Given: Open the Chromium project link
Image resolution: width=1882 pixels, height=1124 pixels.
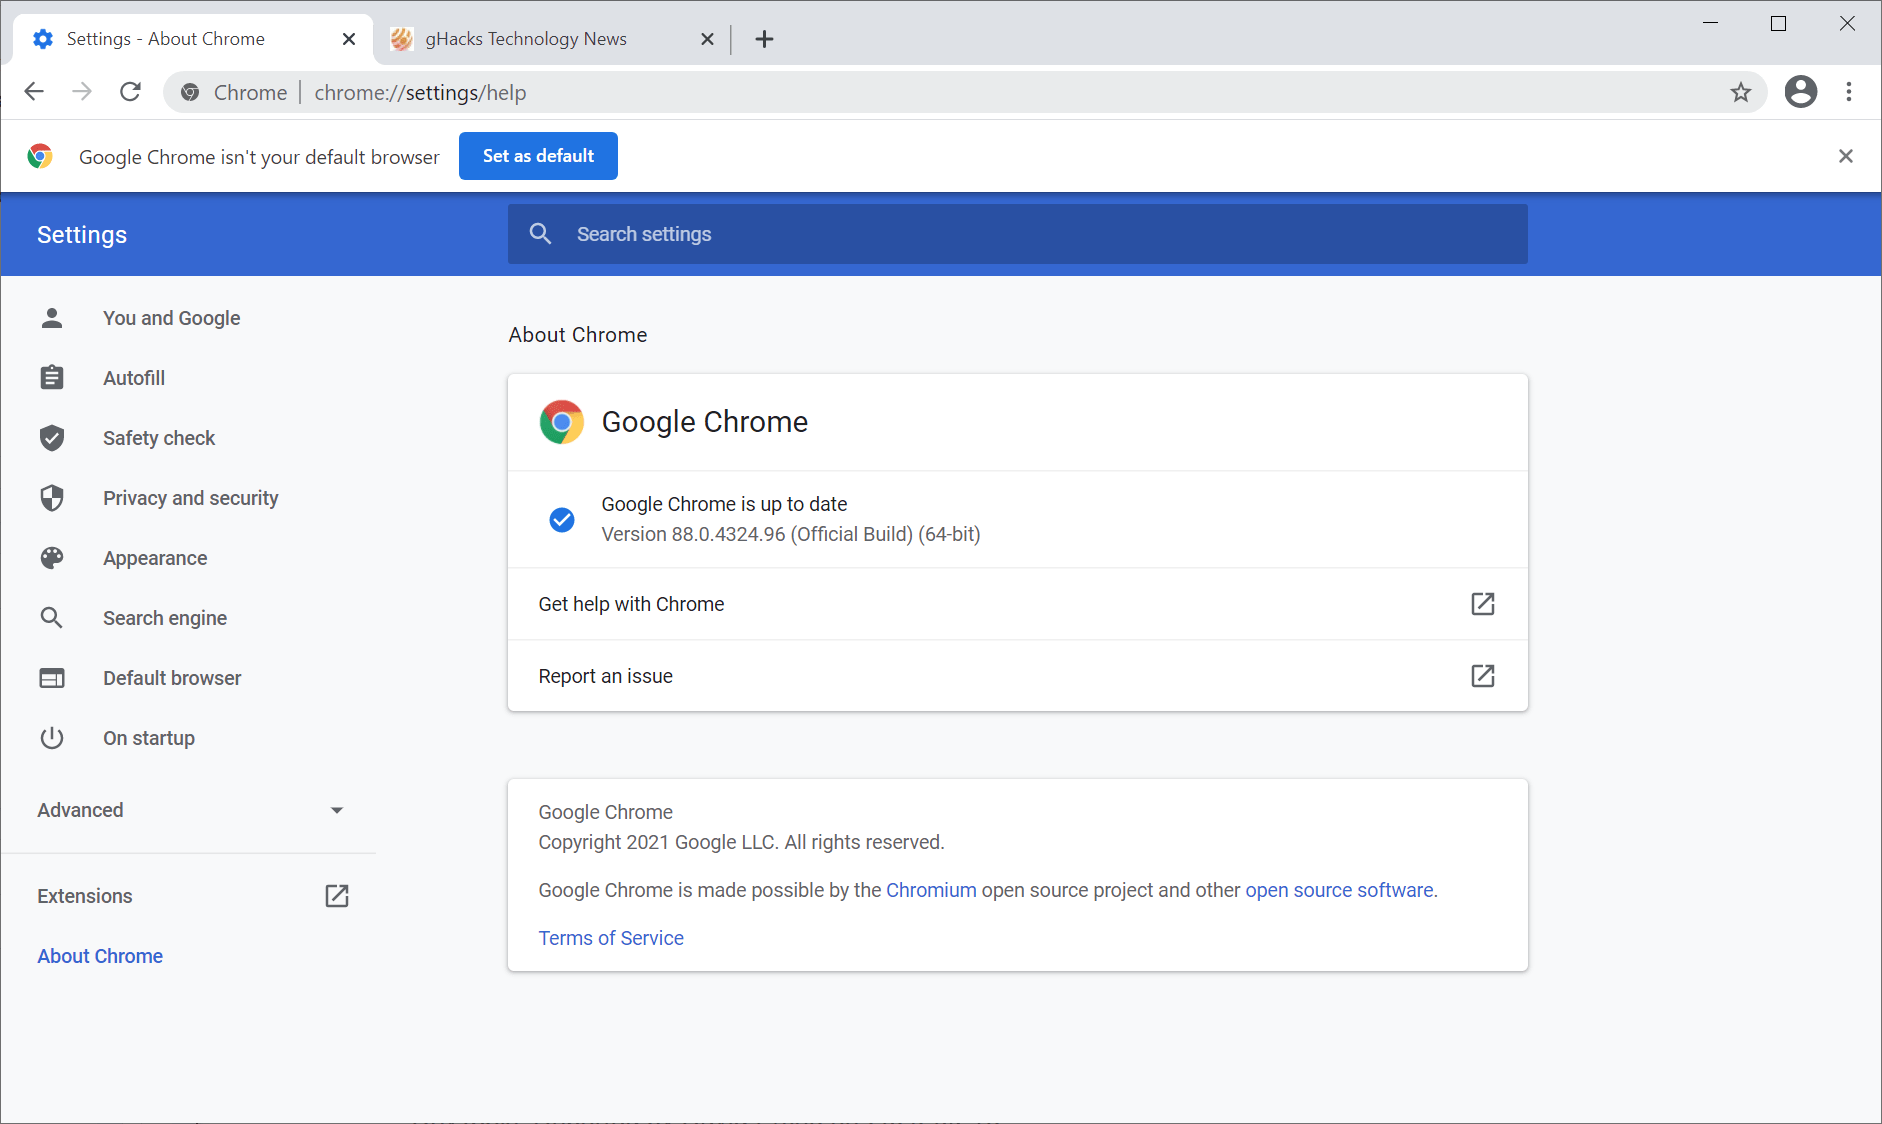Looking at the screenshot, I should (x=931, y=890).
